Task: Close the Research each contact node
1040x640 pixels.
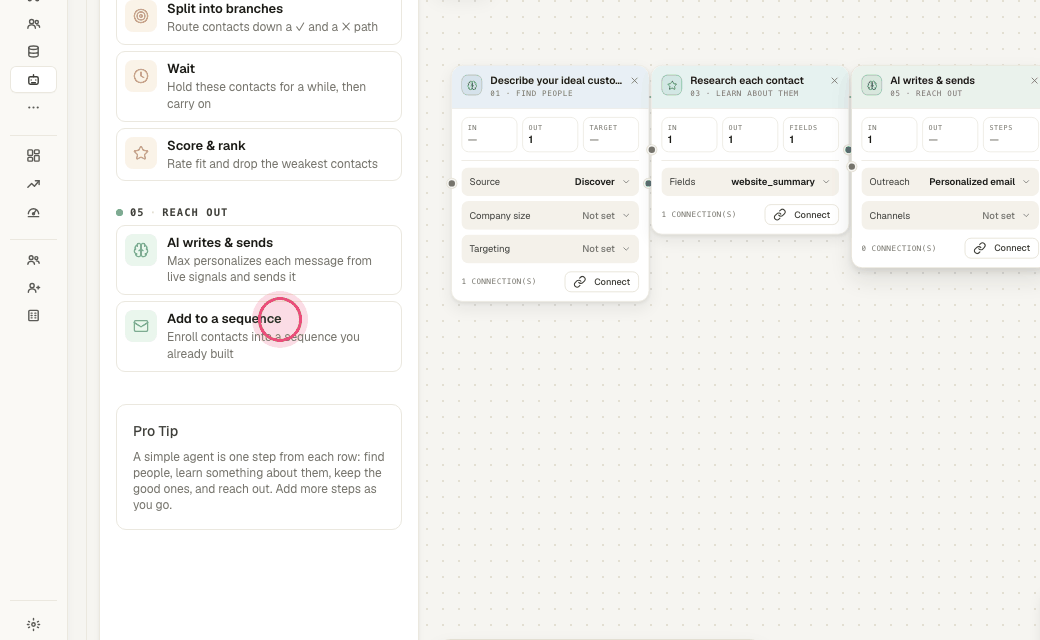Action: click(x=834, y=81)
